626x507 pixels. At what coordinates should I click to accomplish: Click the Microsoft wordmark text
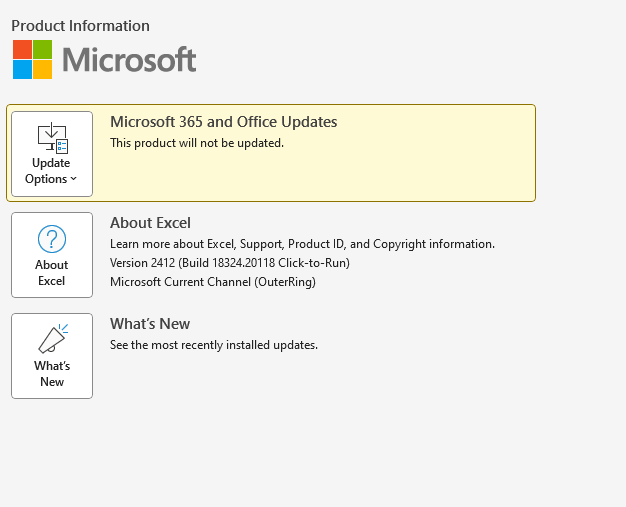pos(129,59)
